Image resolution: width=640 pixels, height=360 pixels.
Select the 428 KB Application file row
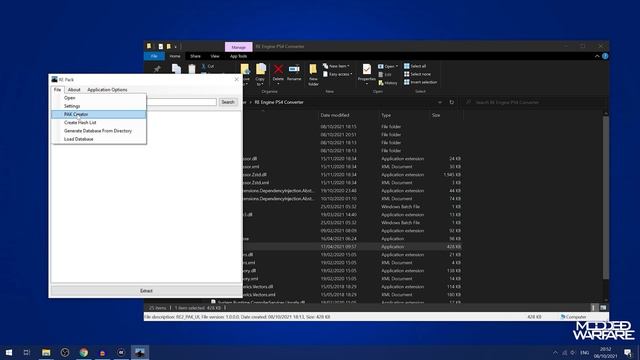(x=352, y=247)
